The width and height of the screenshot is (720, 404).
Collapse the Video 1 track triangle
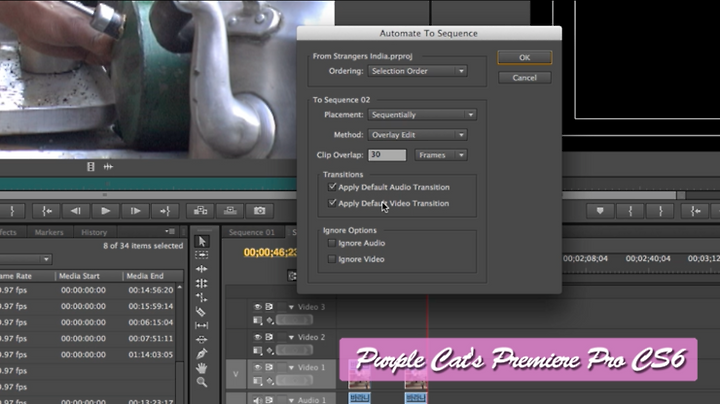click(x=291, y=368)
